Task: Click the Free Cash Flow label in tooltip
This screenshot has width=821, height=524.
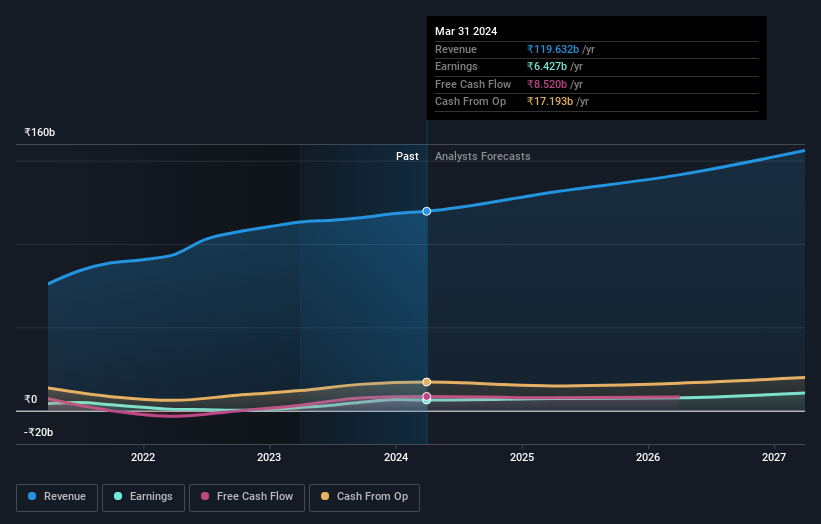Action: (x=473, y=84)
